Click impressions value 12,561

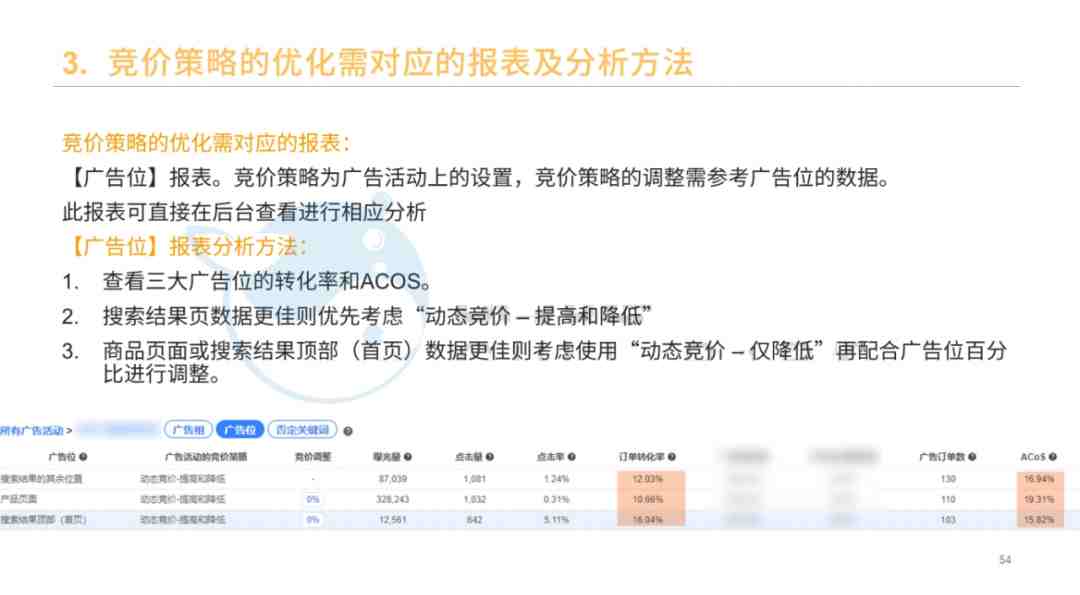tap(393, 520)
